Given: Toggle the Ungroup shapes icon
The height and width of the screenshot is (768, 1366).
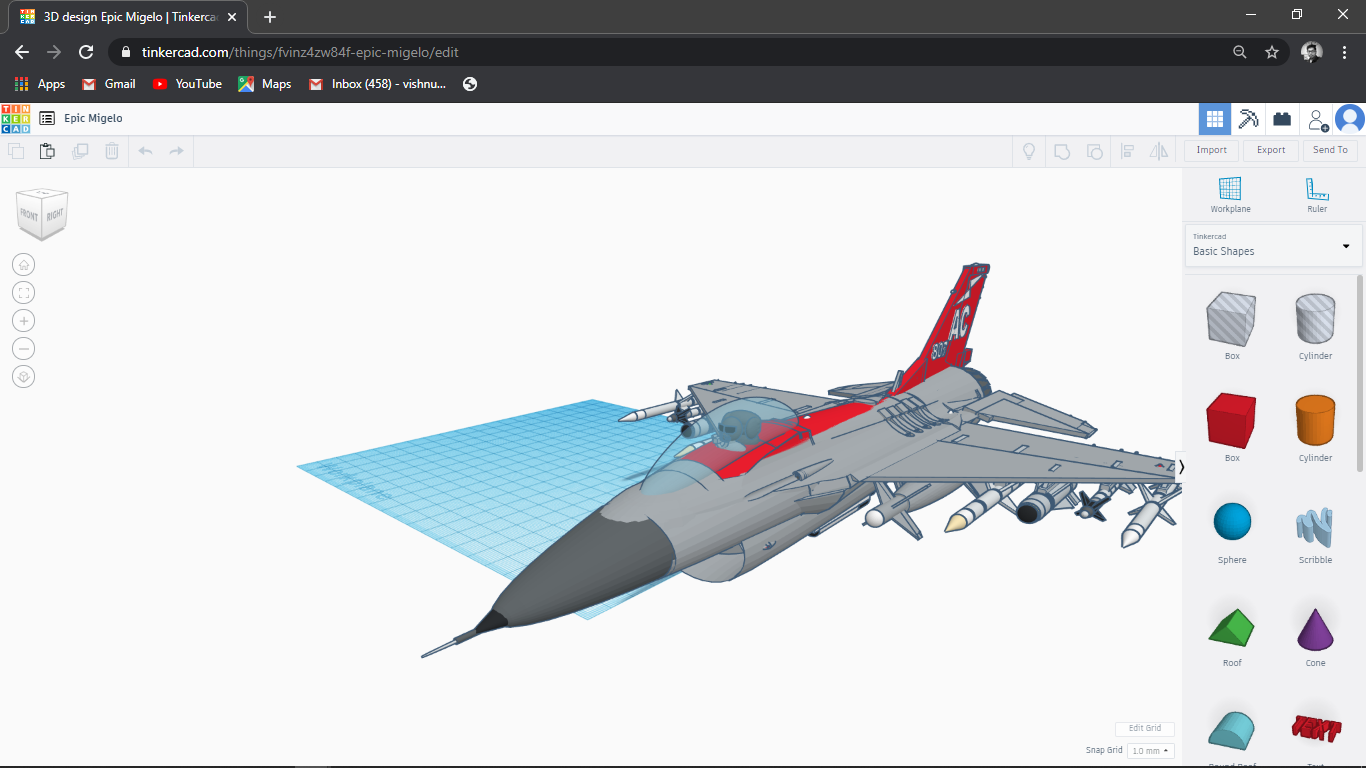Looking at the screenshot, I should 1094,151.
